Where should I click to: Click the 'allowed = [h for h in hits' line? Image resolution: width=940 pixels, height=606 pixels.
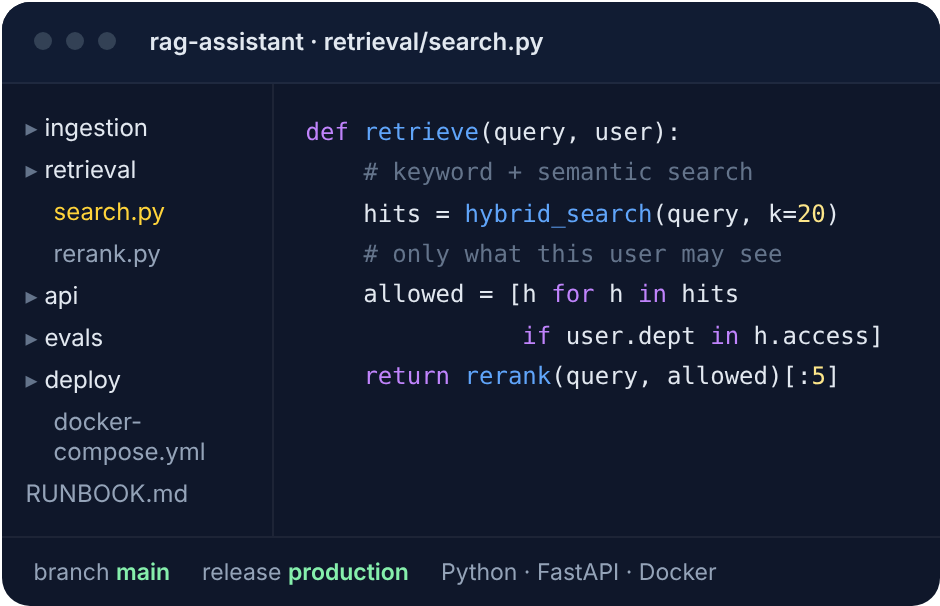pyautogui.click(x=551, y=294)
